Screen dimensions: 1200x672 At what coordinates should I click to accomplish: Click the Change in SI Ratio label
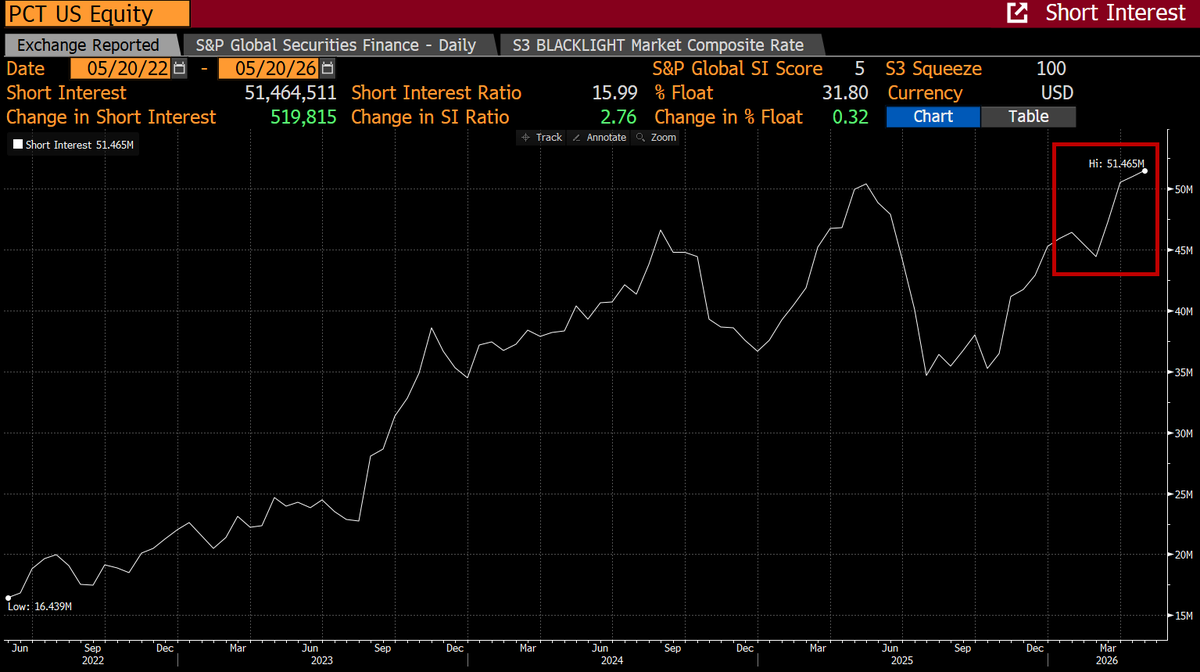pos(431,117)
